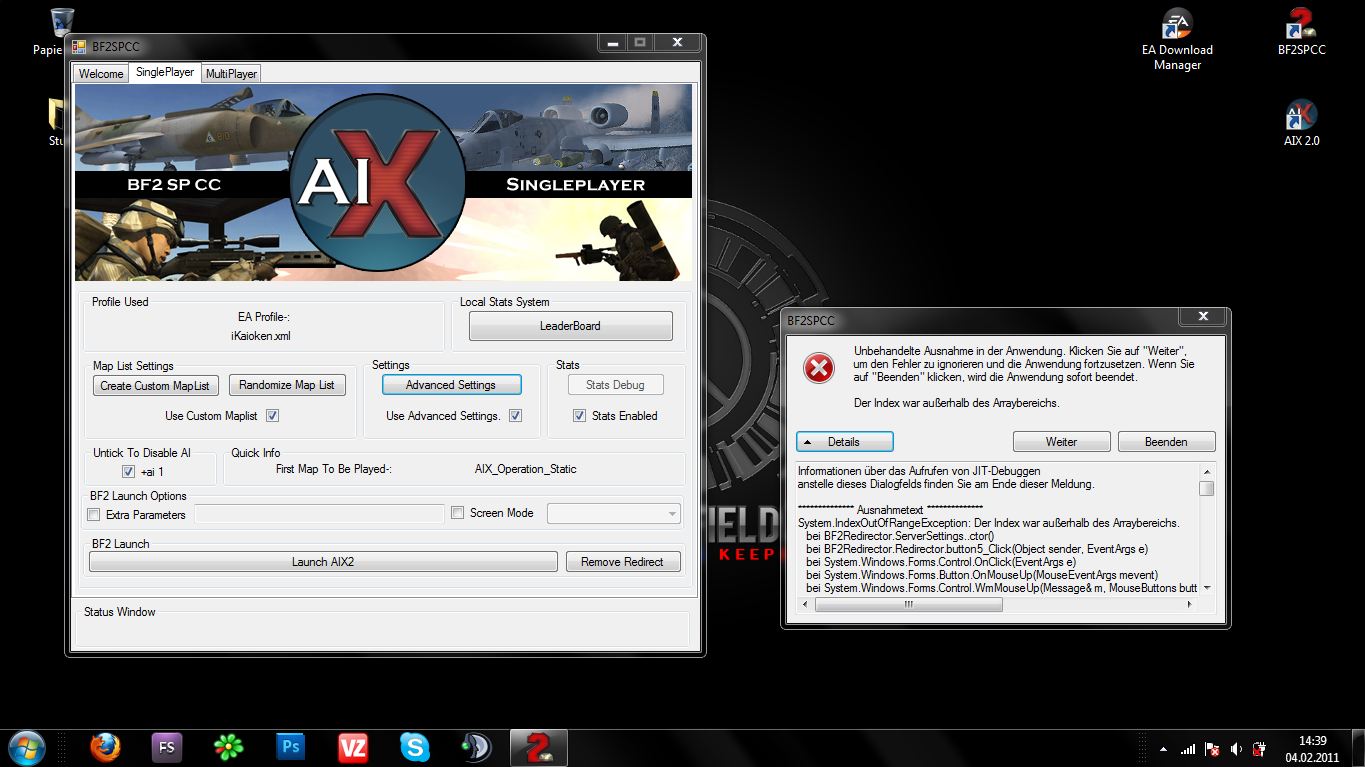Open EA Download Manager desktop shortcut

point(1177,41)
